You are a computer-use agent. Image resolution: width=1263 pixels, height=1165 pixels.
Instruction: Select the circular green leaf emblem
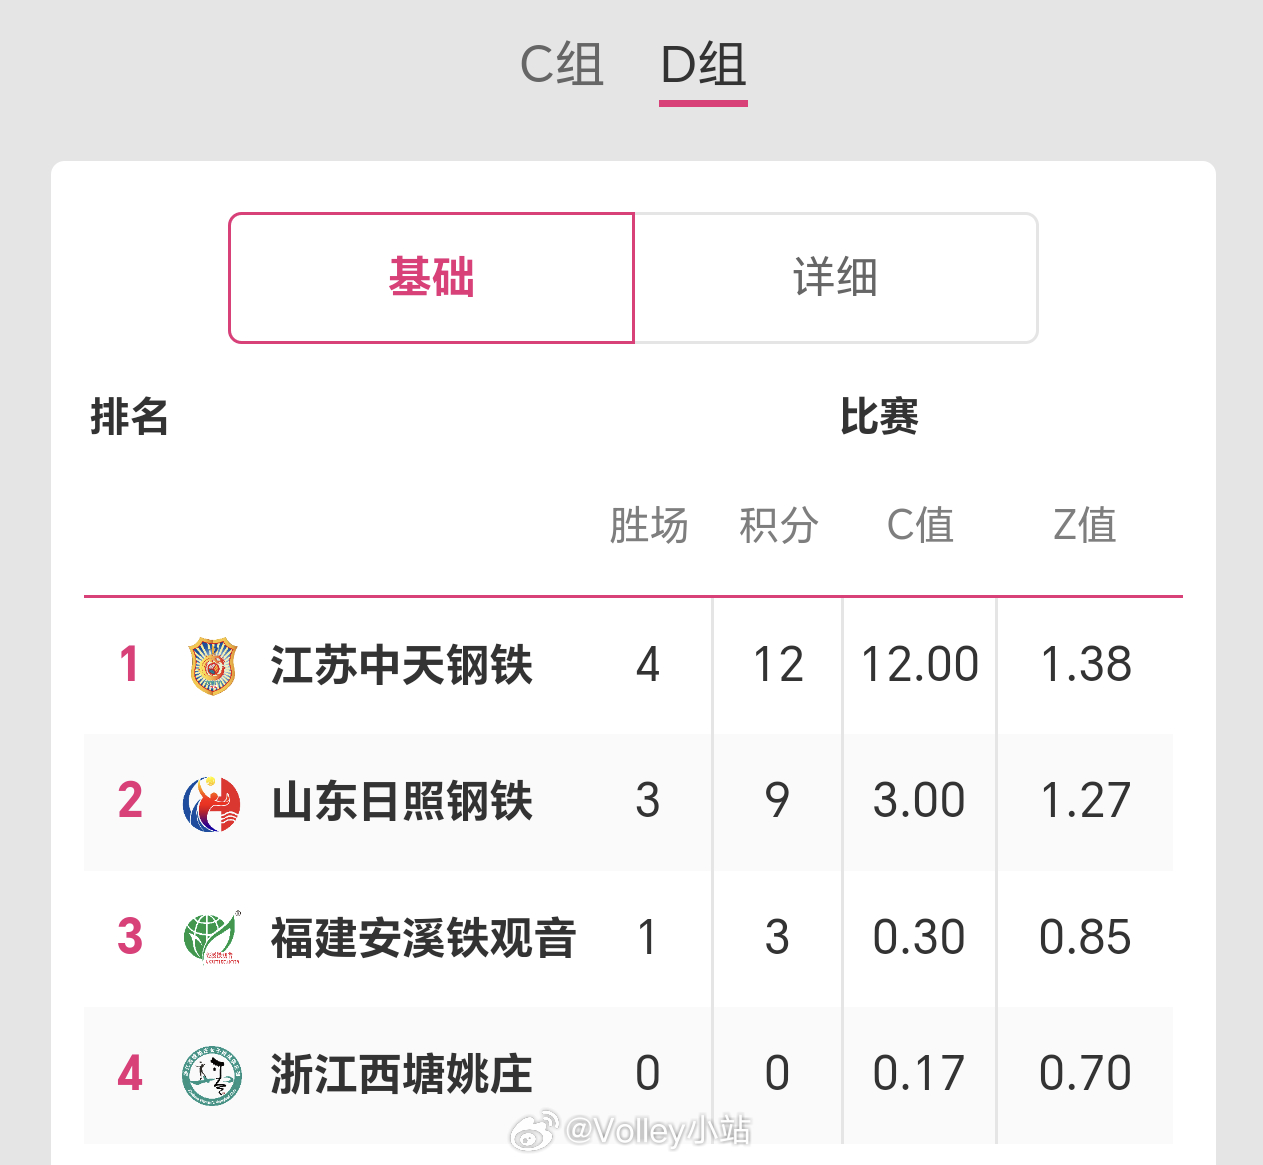coord(211,938)
